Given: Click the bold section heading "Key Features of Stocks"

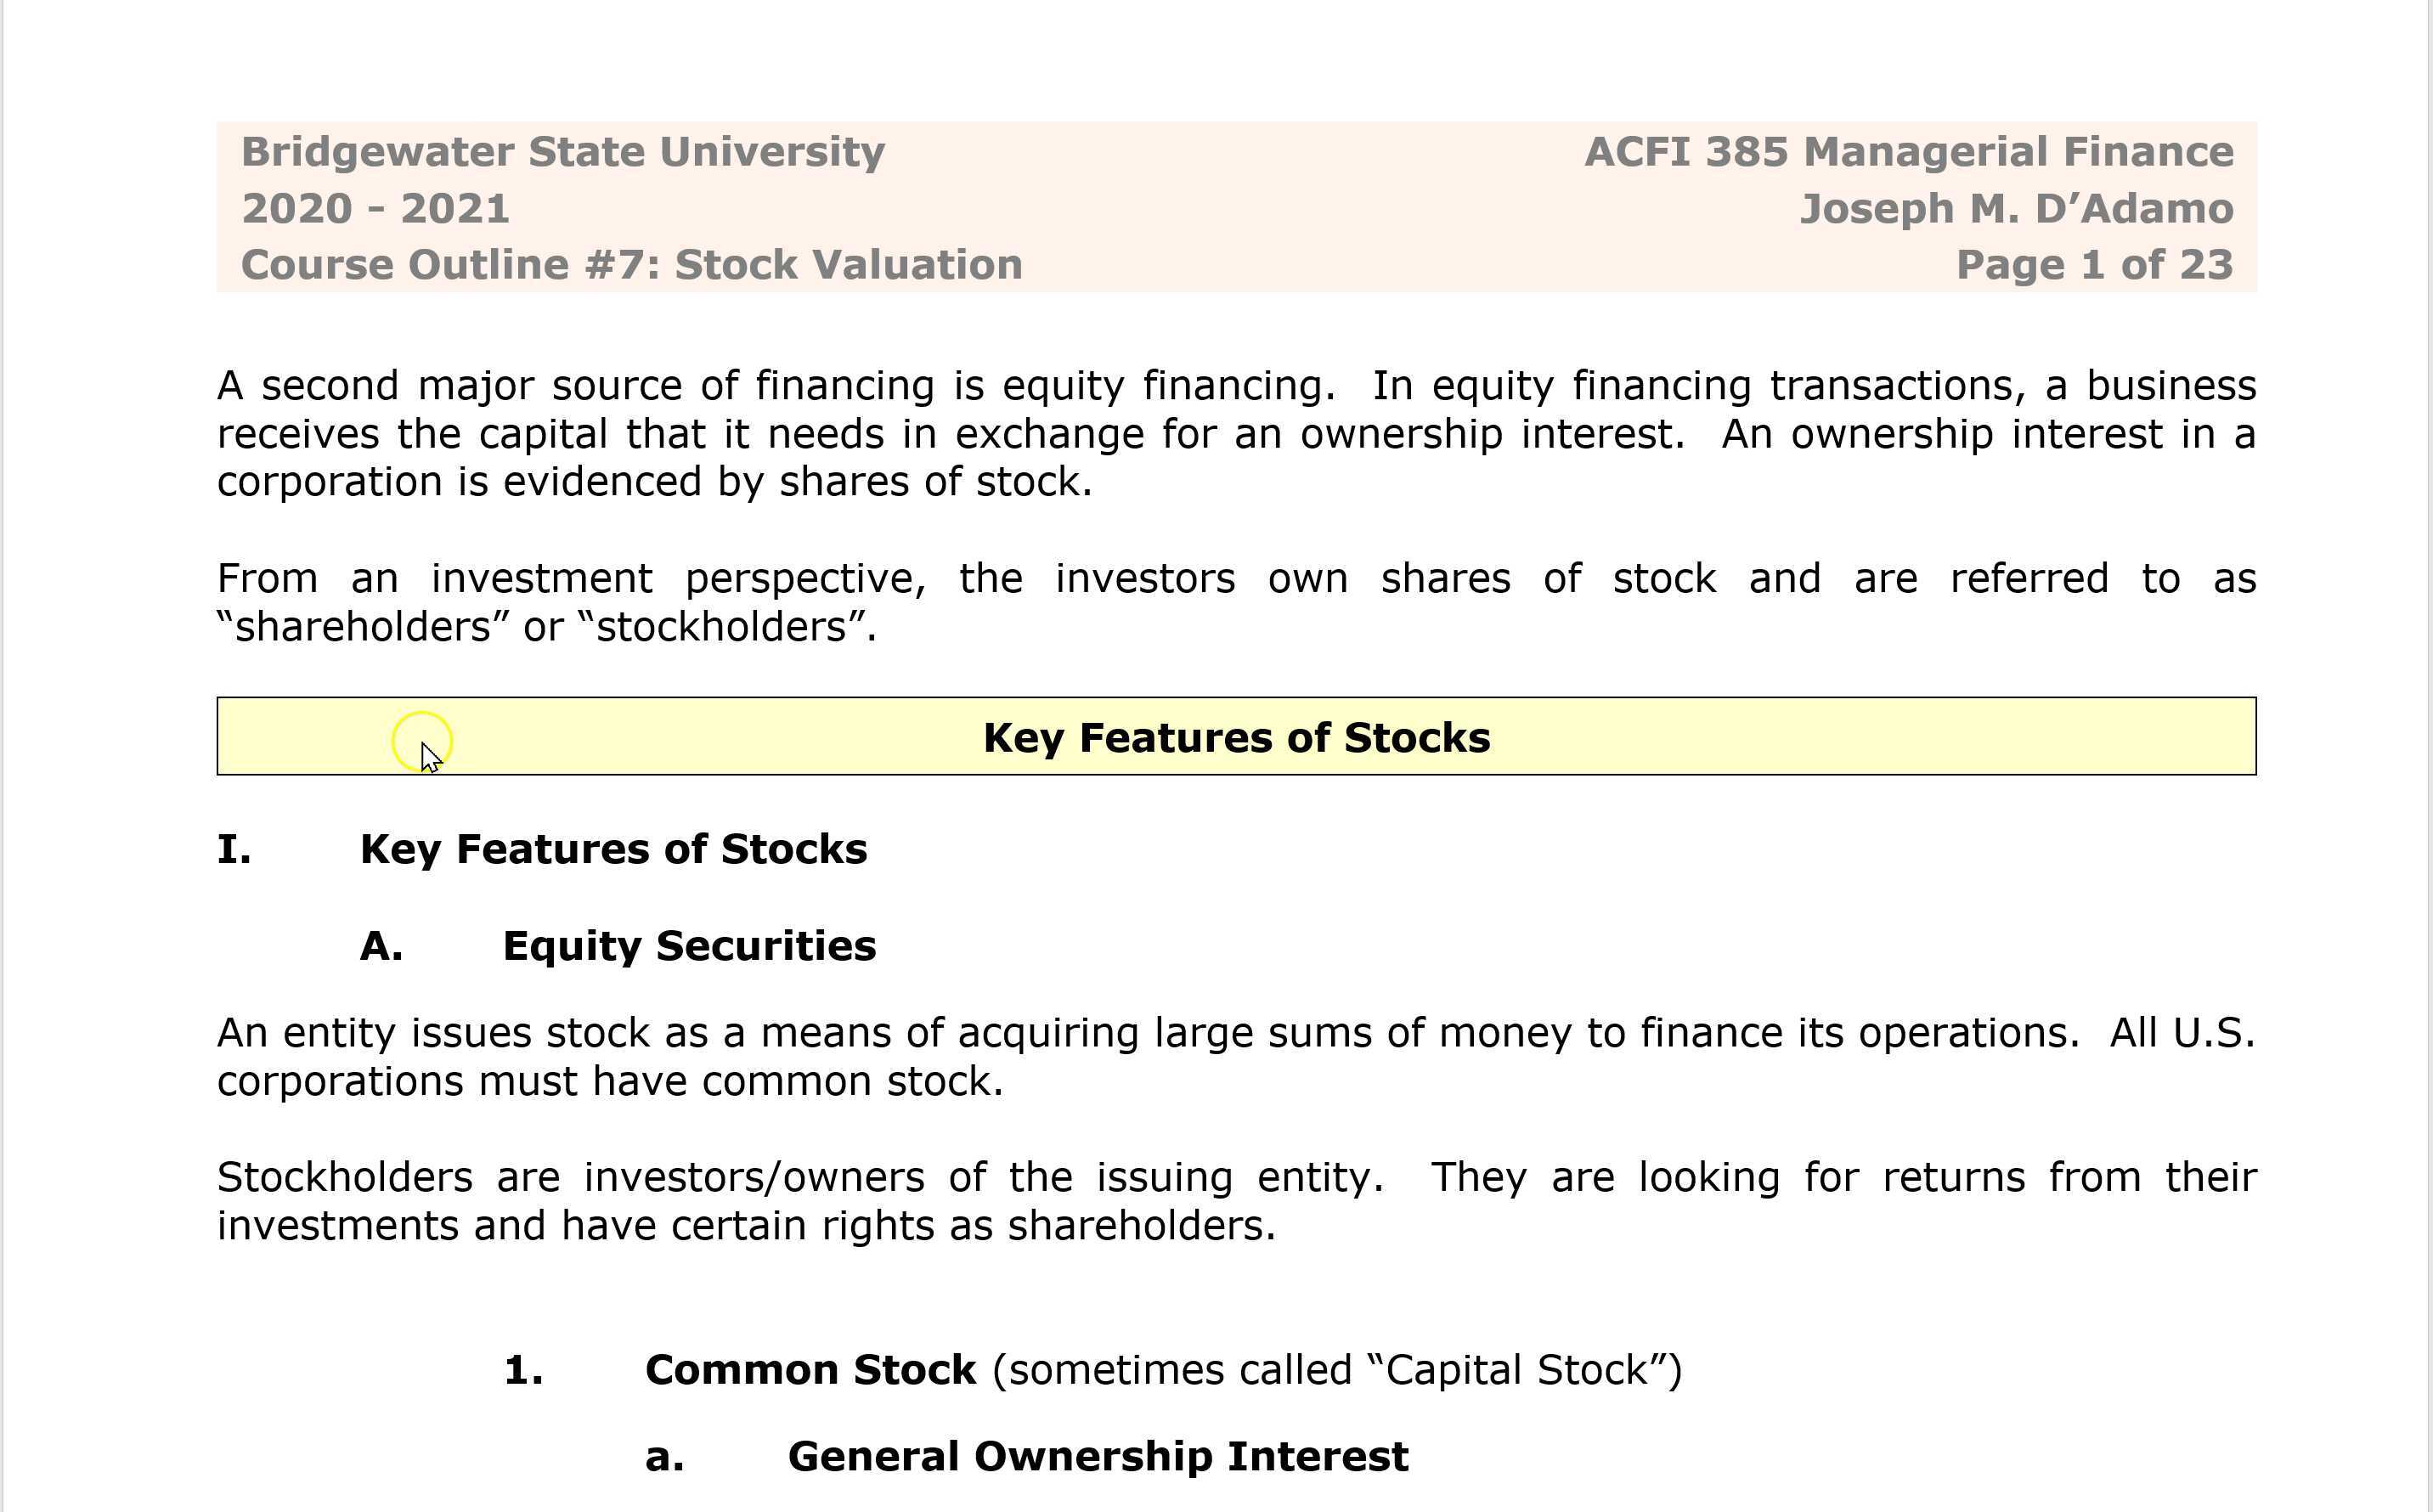Looking at the screenshot, I should coord(613,849).
